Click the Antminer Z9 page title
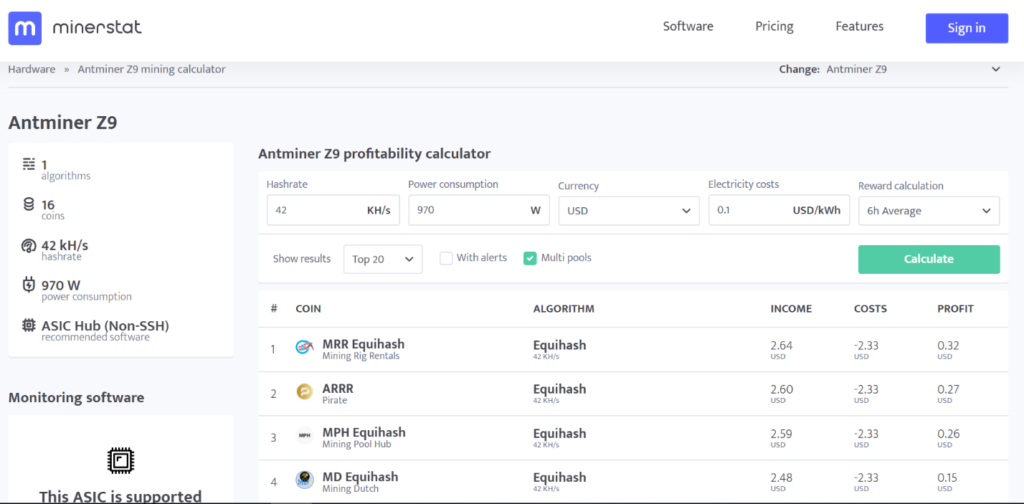Screen dimensions: 1024x504 [63, 123]
